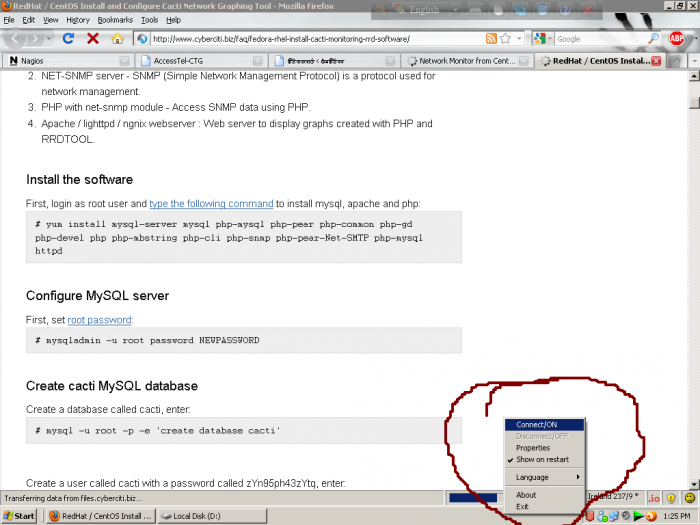The image size is (700, 525).
Task: Click the red shield tray icon
Action: [x=590, y=516]
